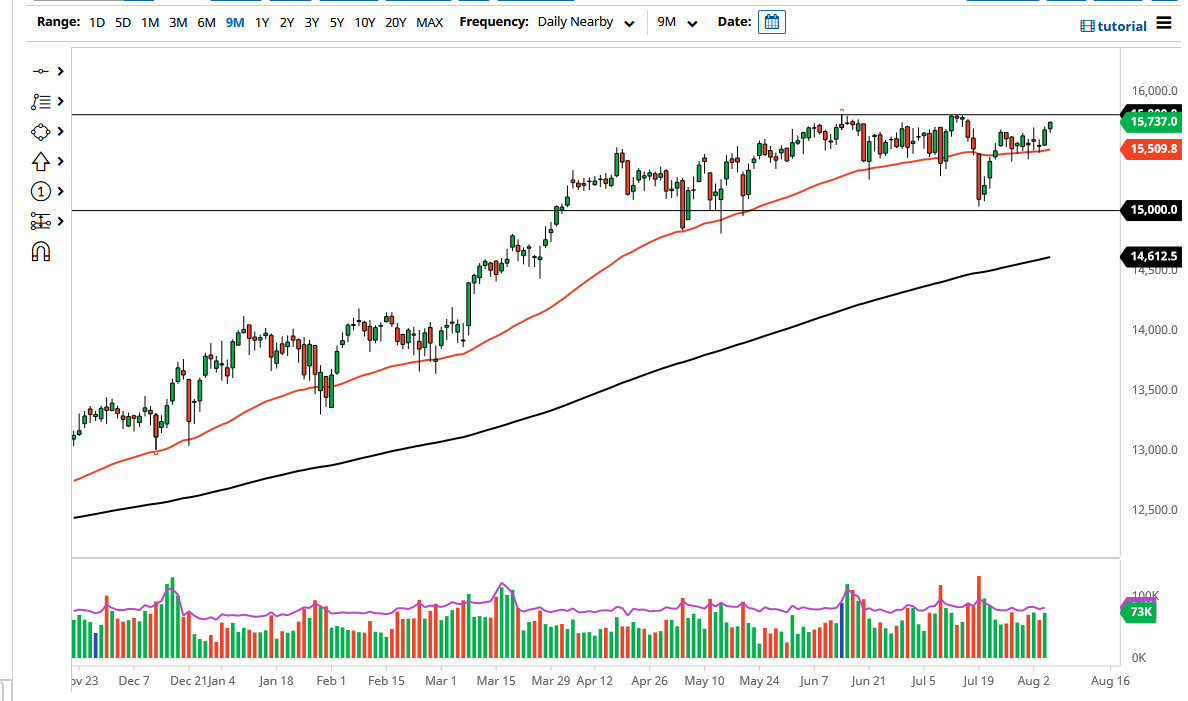Viewport: 1188px width, 701px height.
Task: Open the annotations list tool
Action: pos(40,101)
